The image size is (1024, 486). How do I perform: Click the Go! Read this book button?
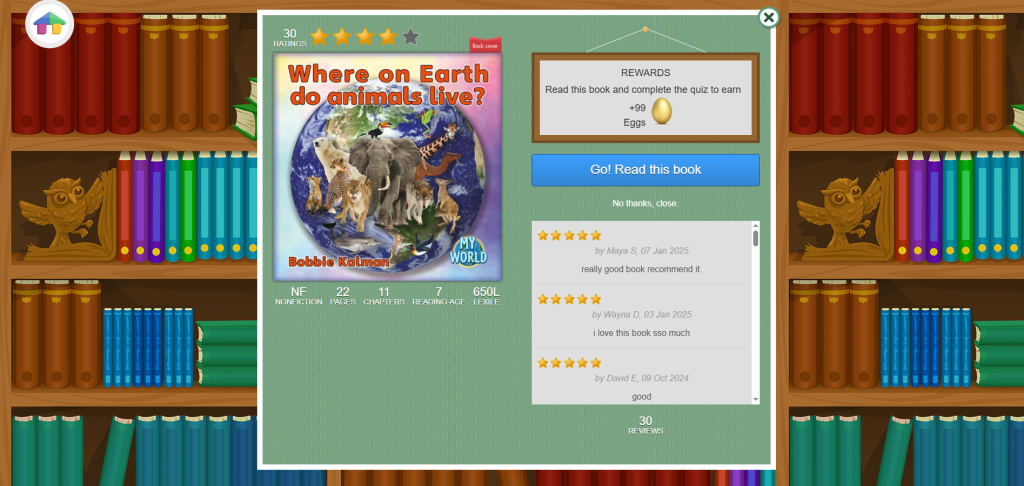pos(645,170)
